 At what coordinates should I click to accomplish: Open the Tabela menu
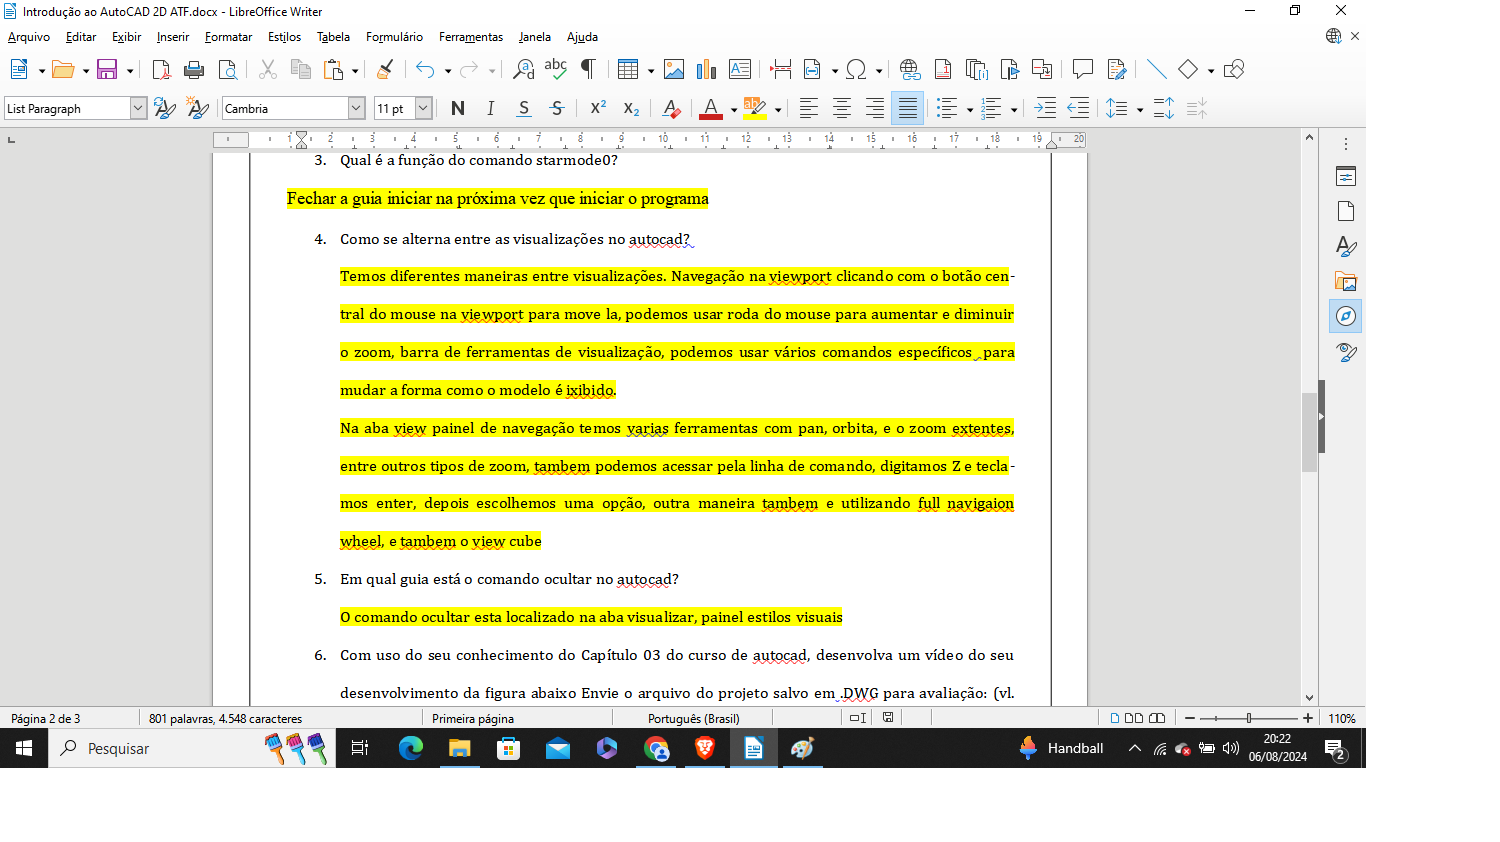point(333,37)
